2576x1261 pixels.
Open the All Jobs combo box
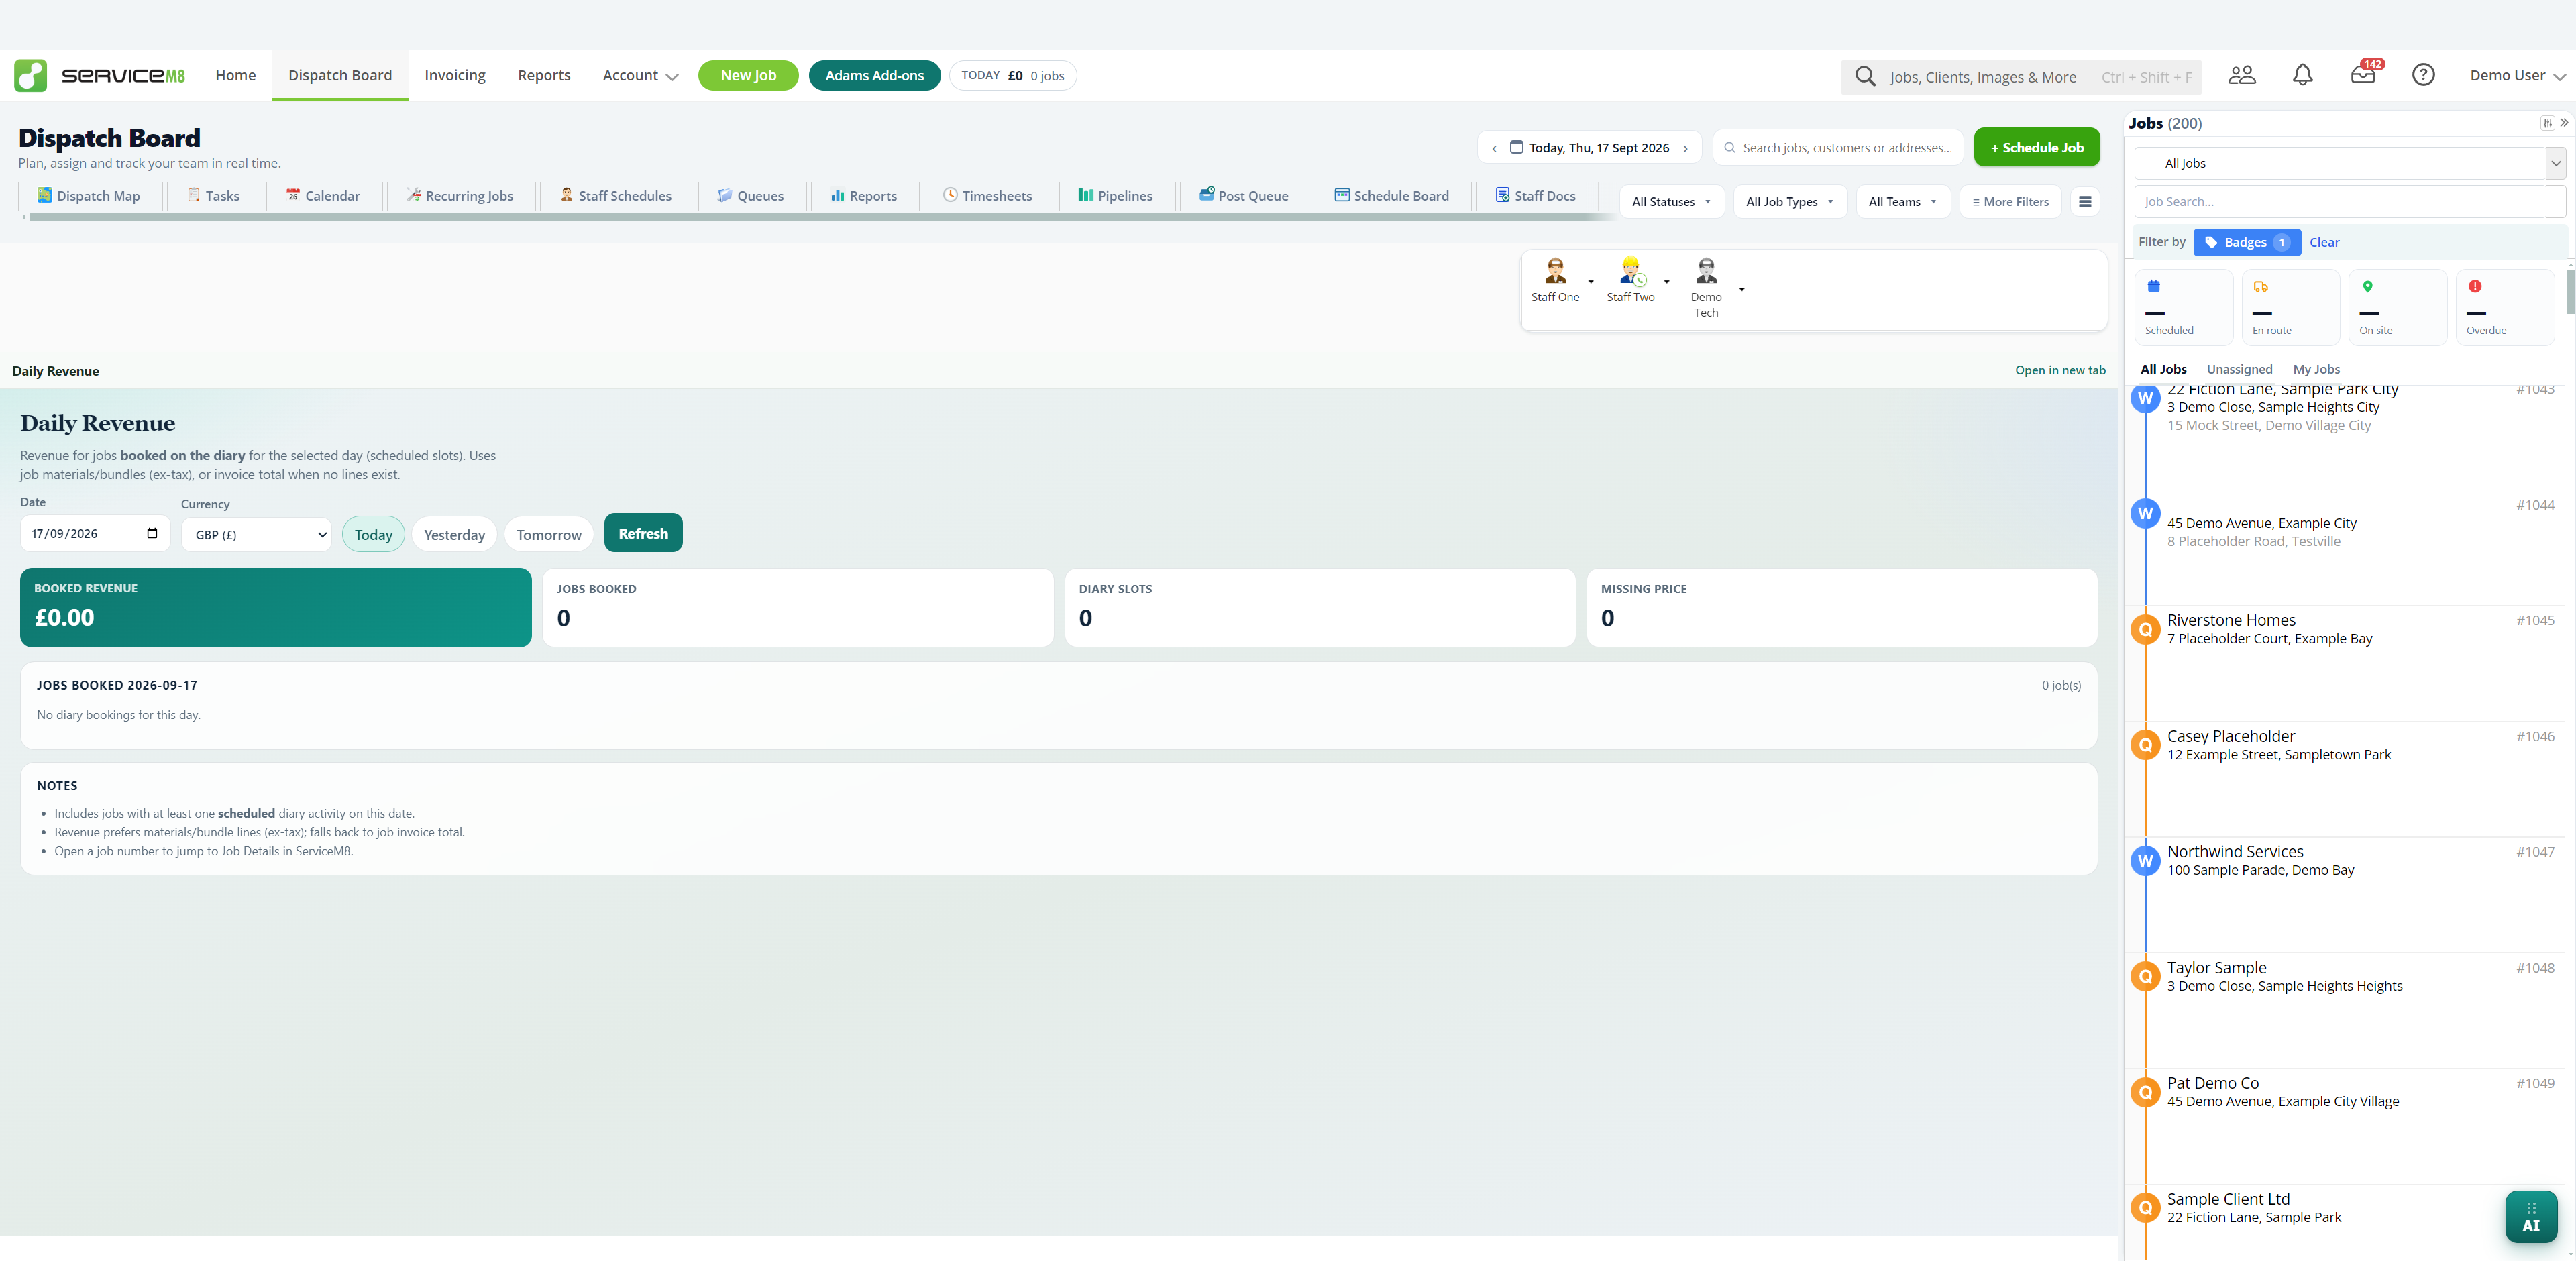[2350, 163]
